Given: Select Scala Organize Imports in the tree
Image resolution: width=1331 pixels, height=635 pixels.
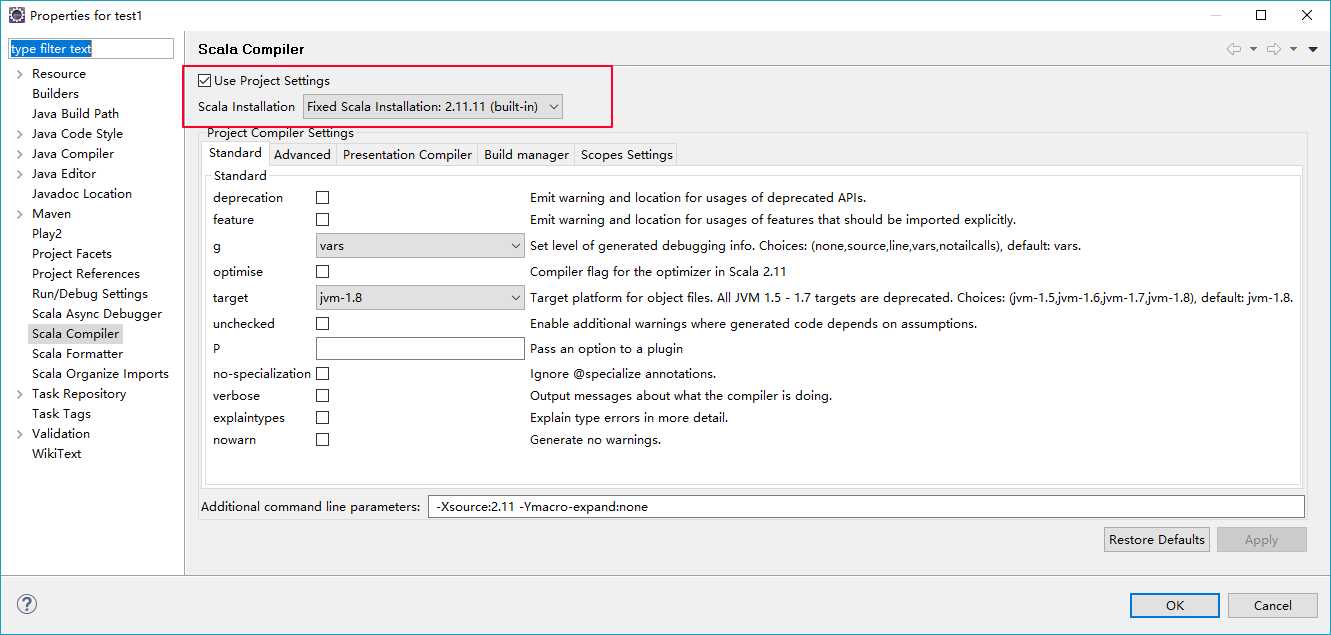Looking at the screenshot, I should pyautogui.click(x=100, y=374).
